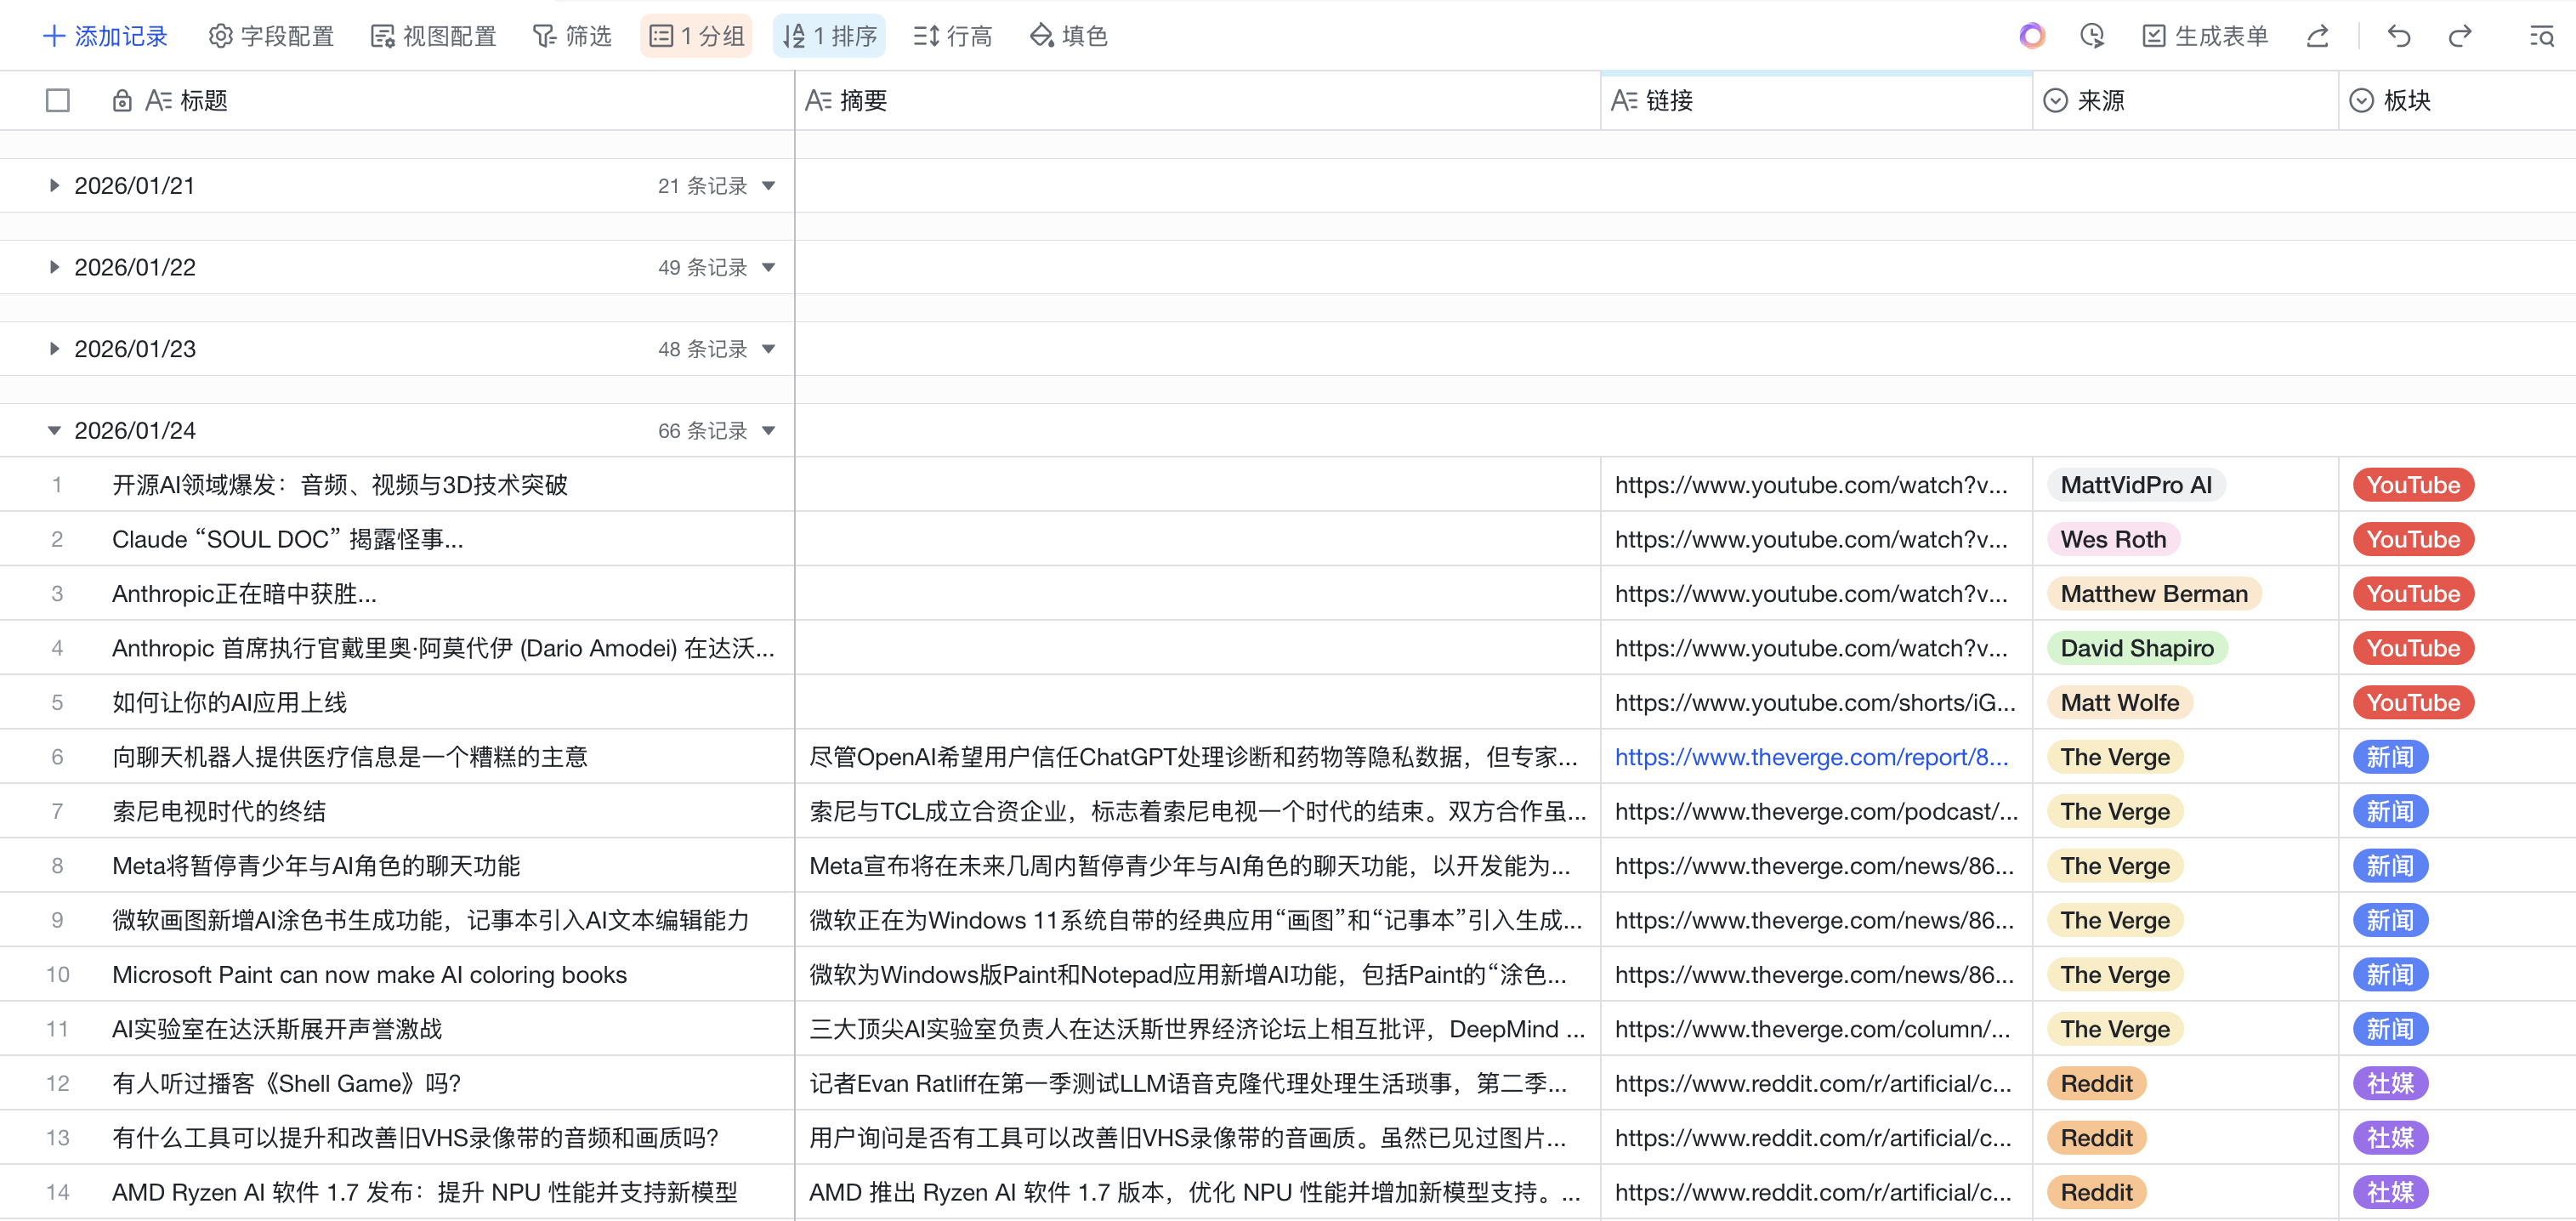Click the redo arrow icon

[2459, 37]
